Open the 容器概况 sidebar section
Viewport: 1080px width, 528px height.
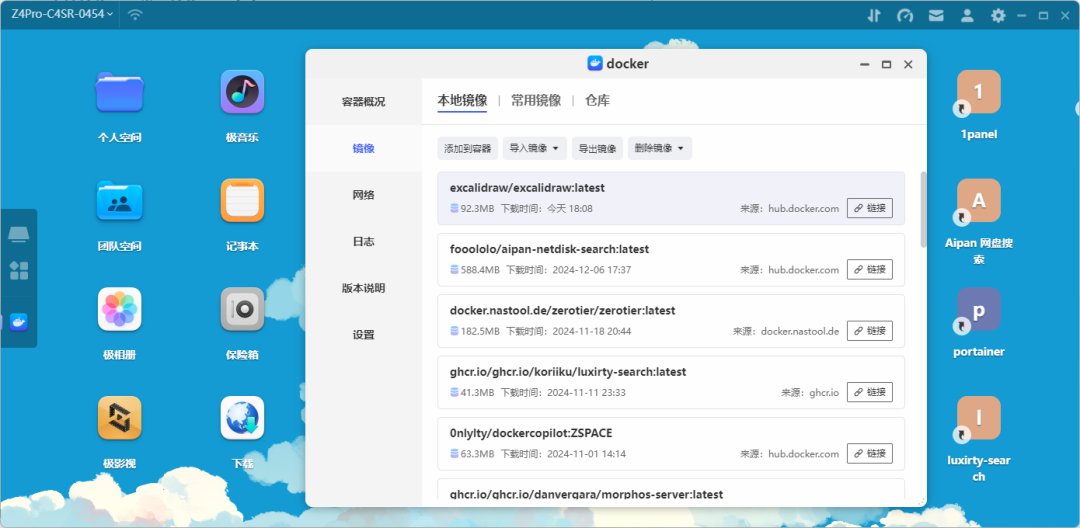pos(364,102)
